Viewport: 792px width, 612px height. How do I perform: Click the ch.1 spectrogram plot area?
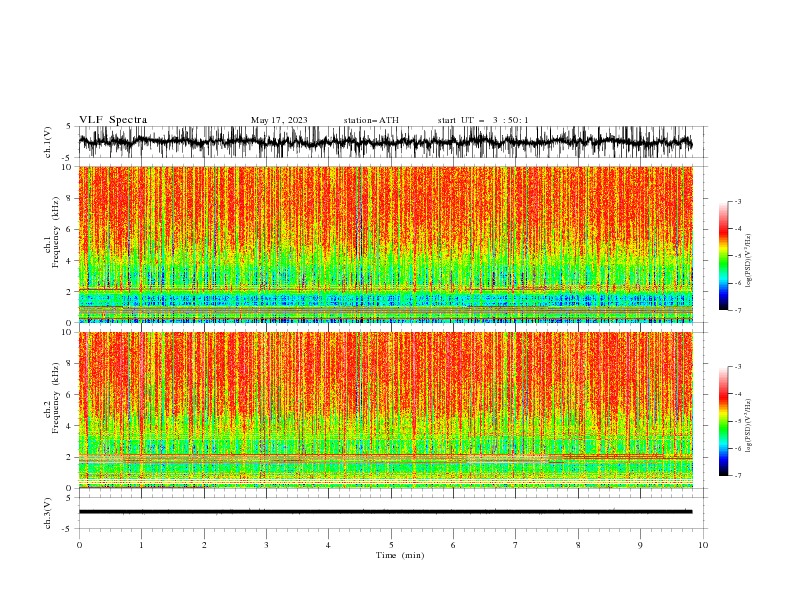tap(385, 244)
